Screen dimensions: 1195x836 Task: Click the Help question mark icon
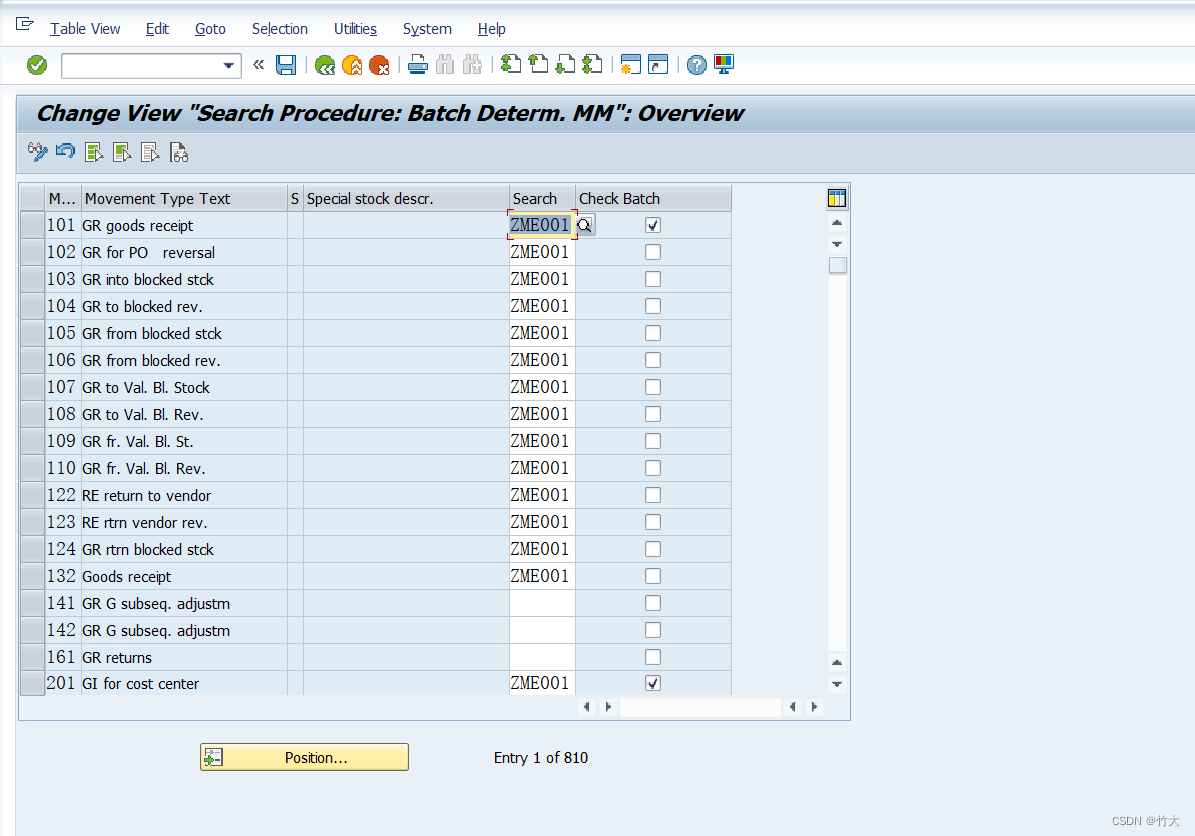(697, 66)
